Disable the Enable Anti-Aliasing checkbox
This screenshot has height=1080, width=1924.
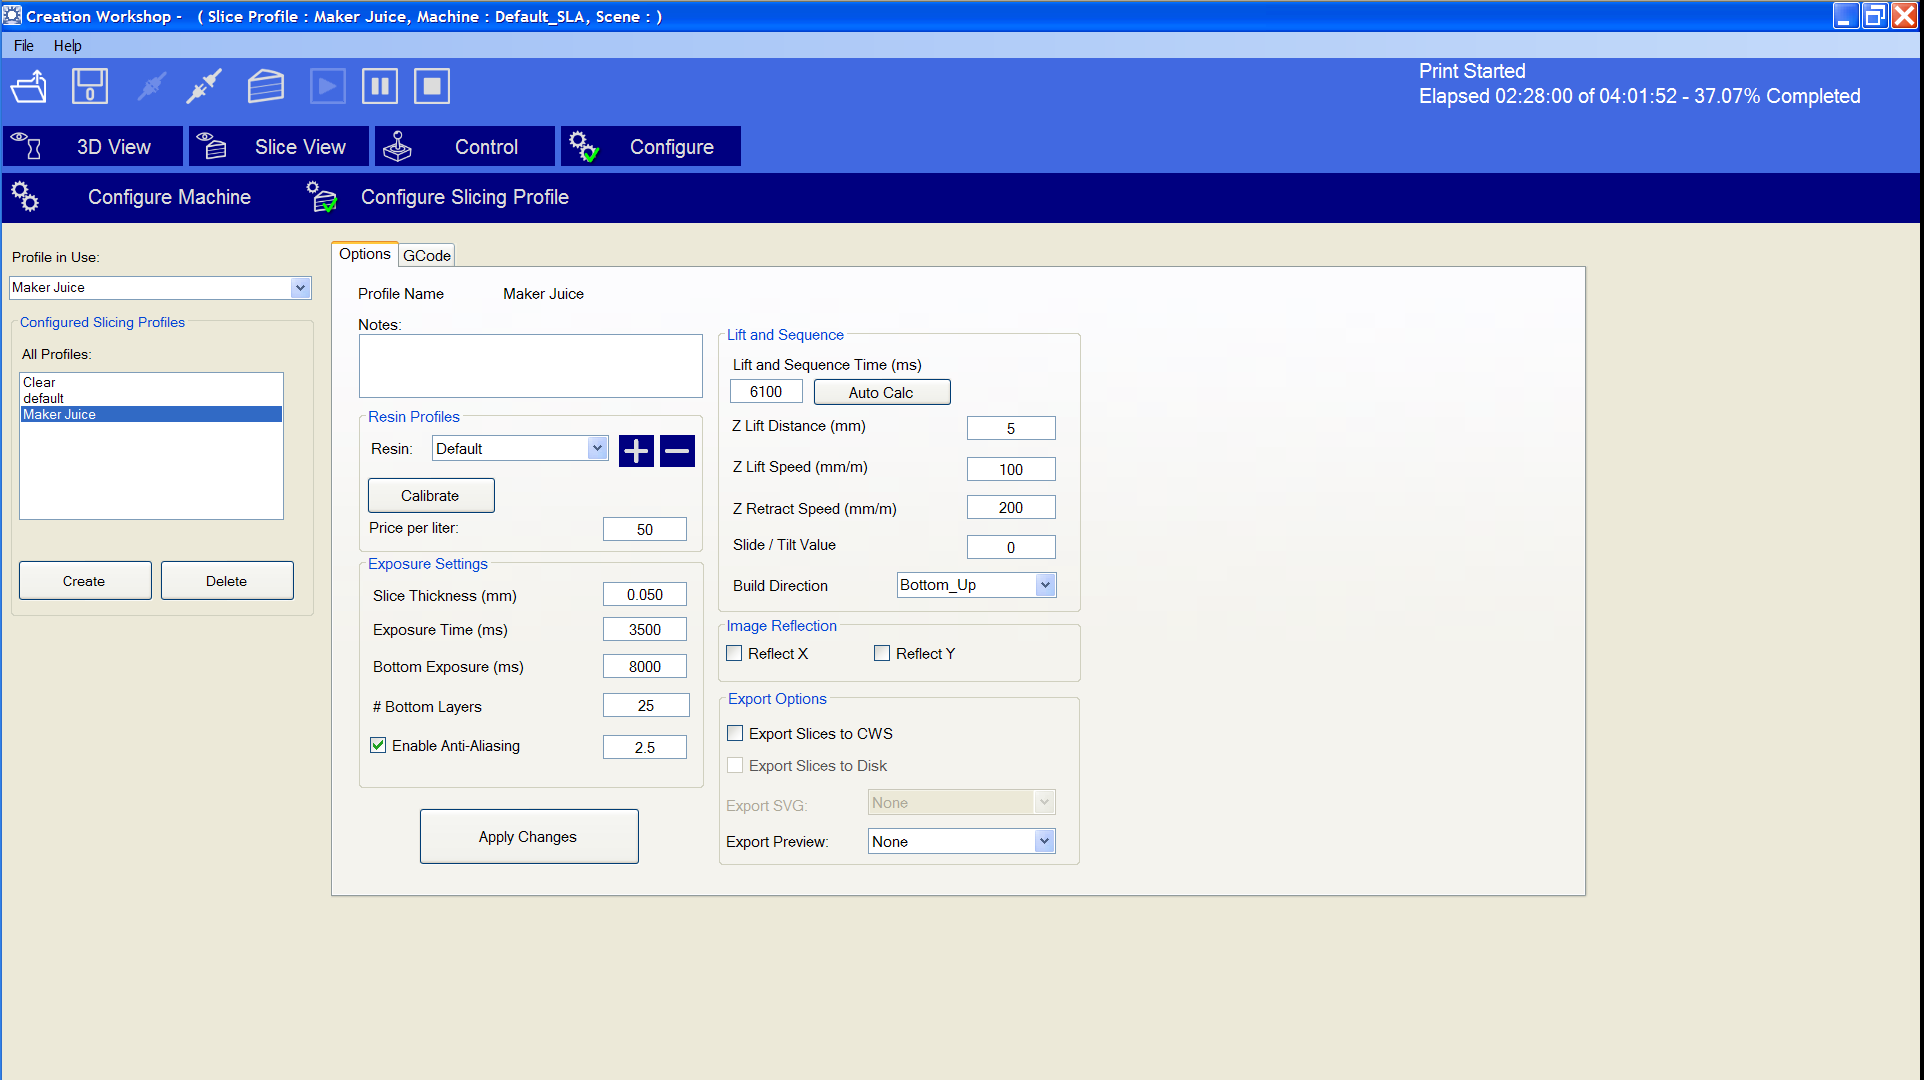click(x=378, y=745)
